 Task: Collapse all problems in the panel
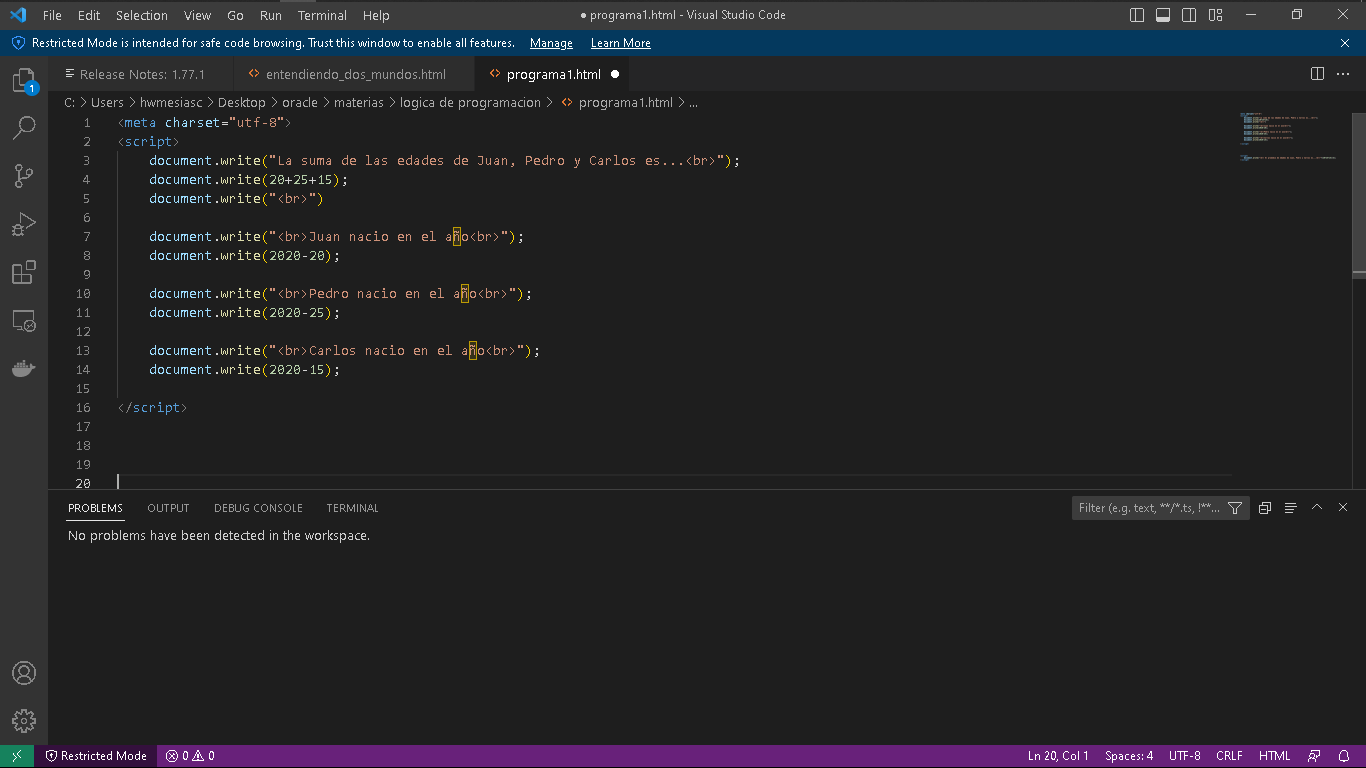(1265, 508)
